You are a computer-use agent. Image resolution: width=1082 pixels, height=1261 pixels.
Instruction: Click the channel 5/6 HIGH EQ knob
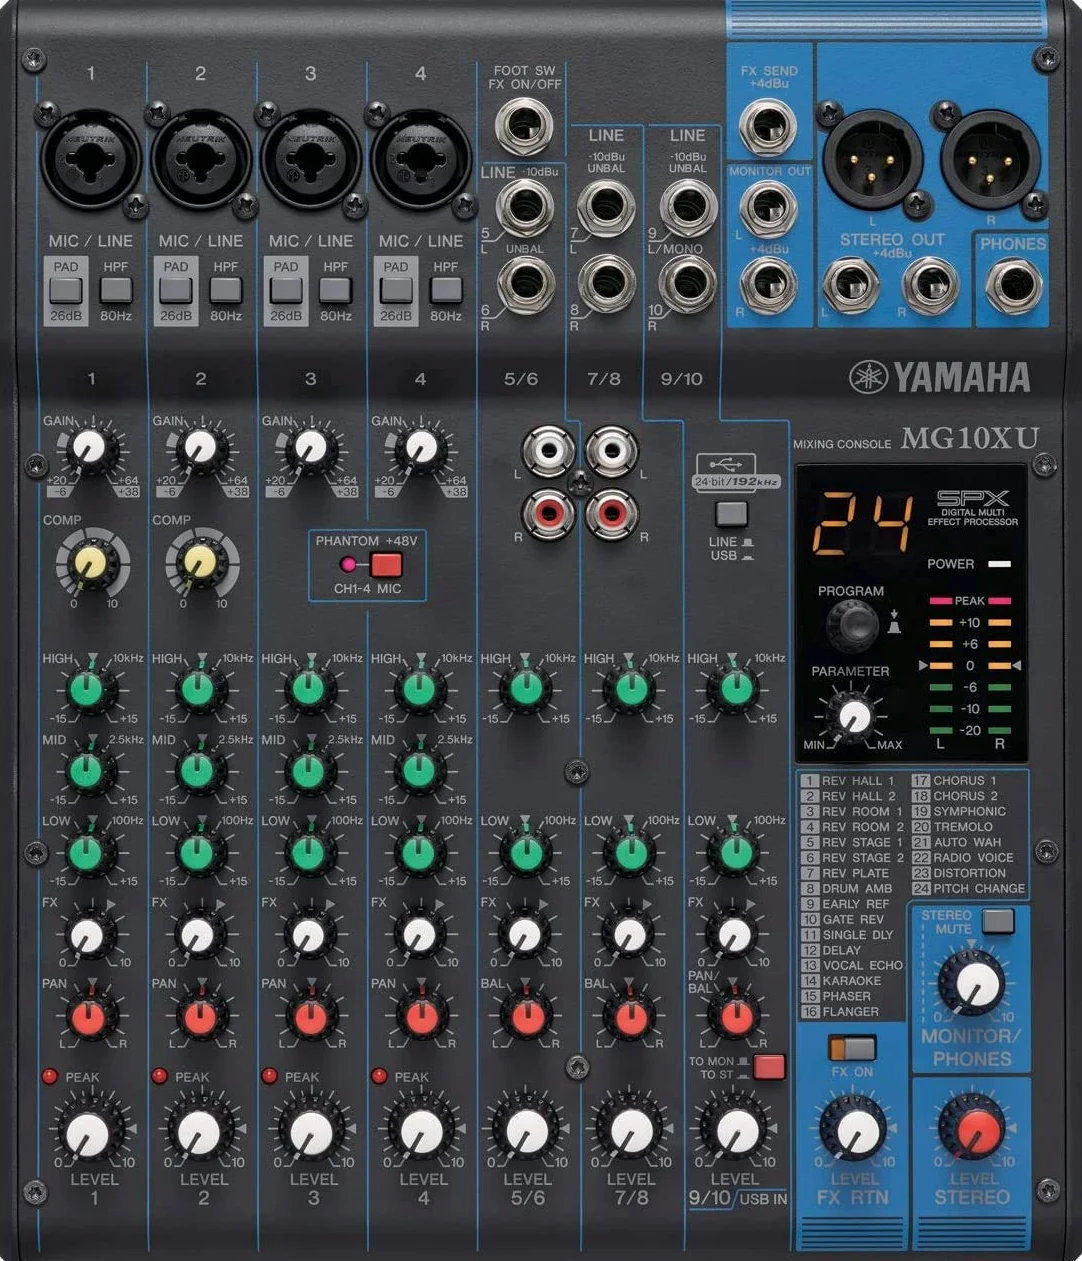point(527,689)
